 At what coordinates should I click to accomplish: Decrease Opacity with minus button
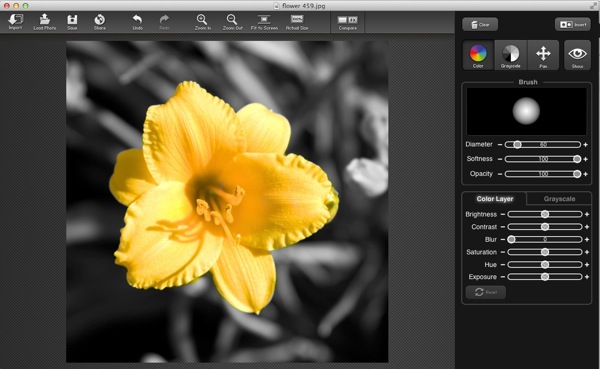(500, 174)
